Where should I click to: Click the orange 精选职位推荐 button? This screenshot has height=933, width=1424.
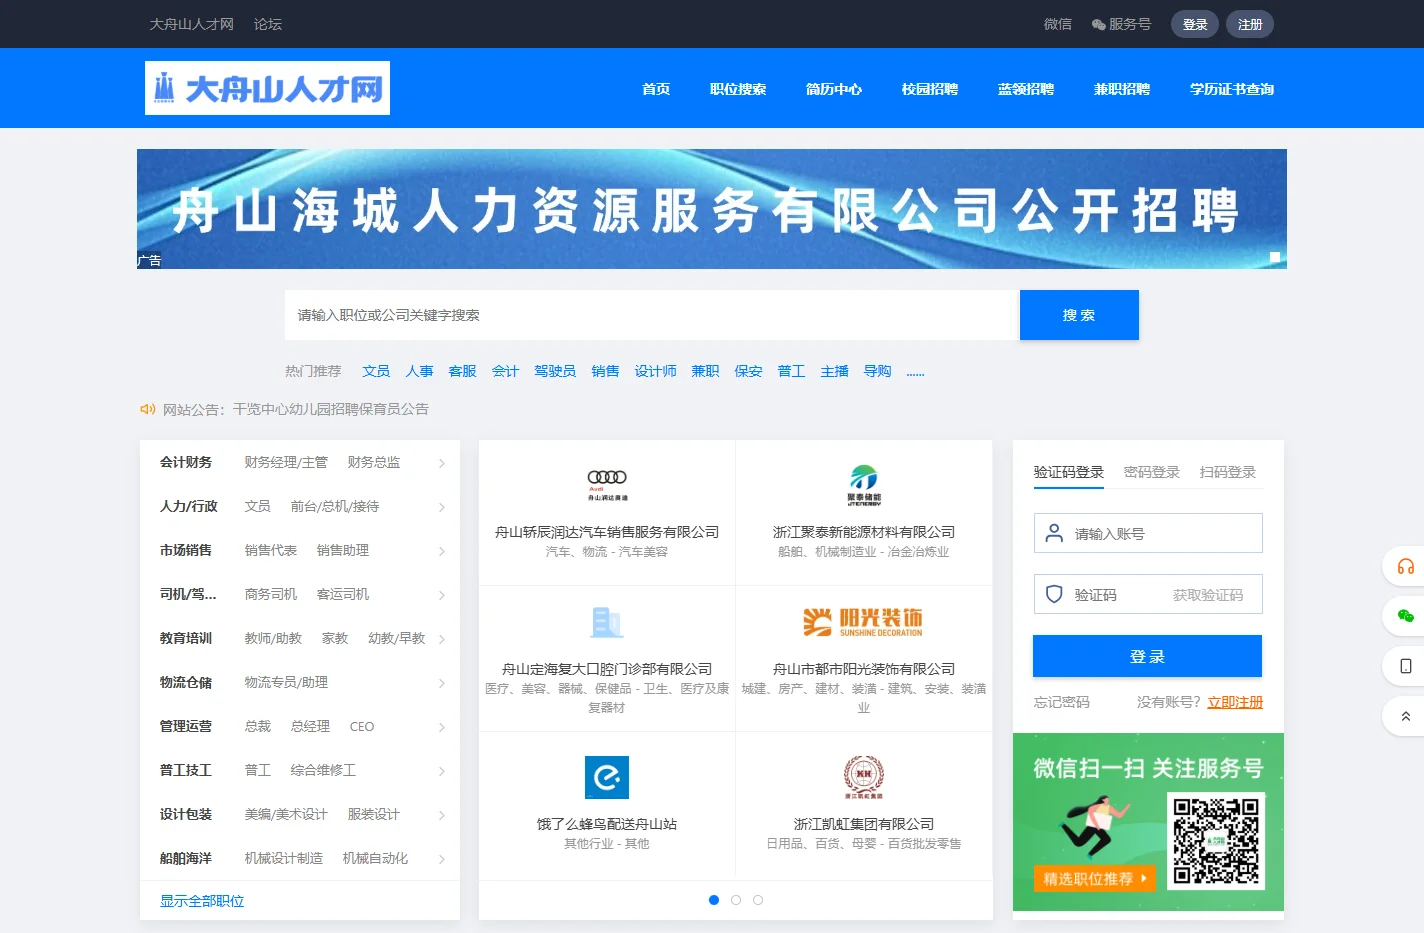[1094, 878]
